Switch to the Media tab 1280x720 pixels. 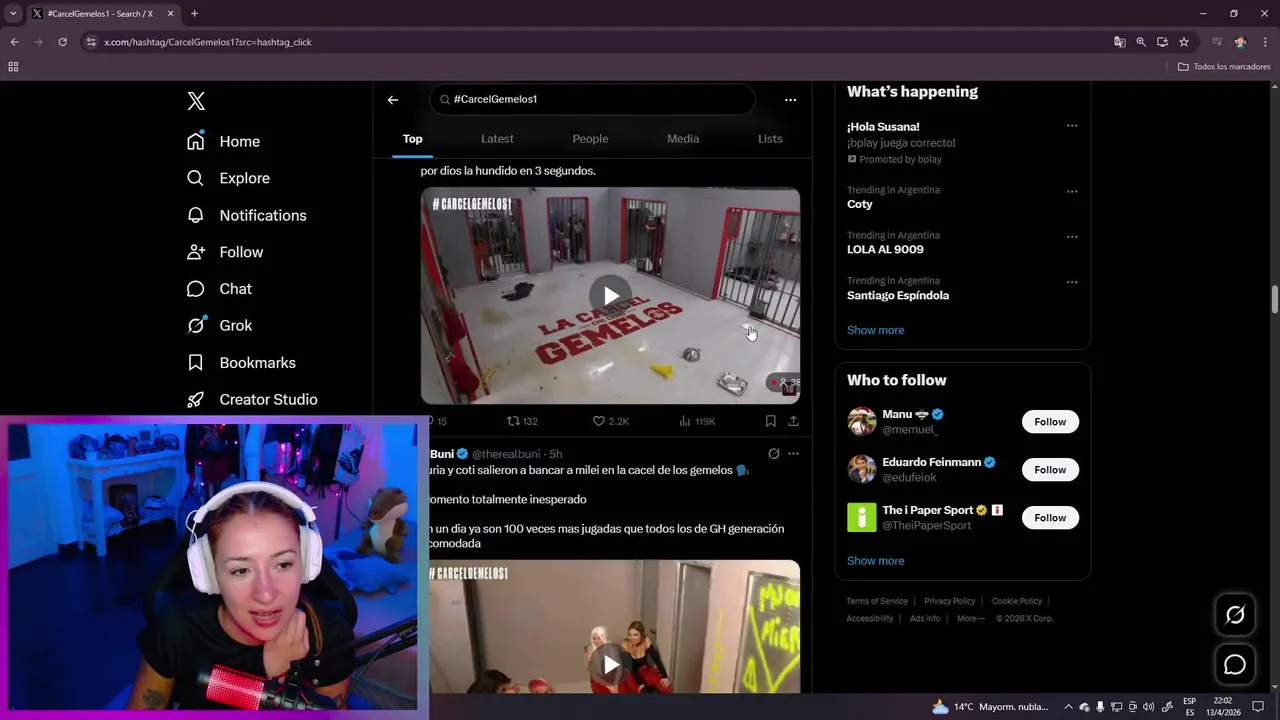pyautogui.click(x=683, y=139)
